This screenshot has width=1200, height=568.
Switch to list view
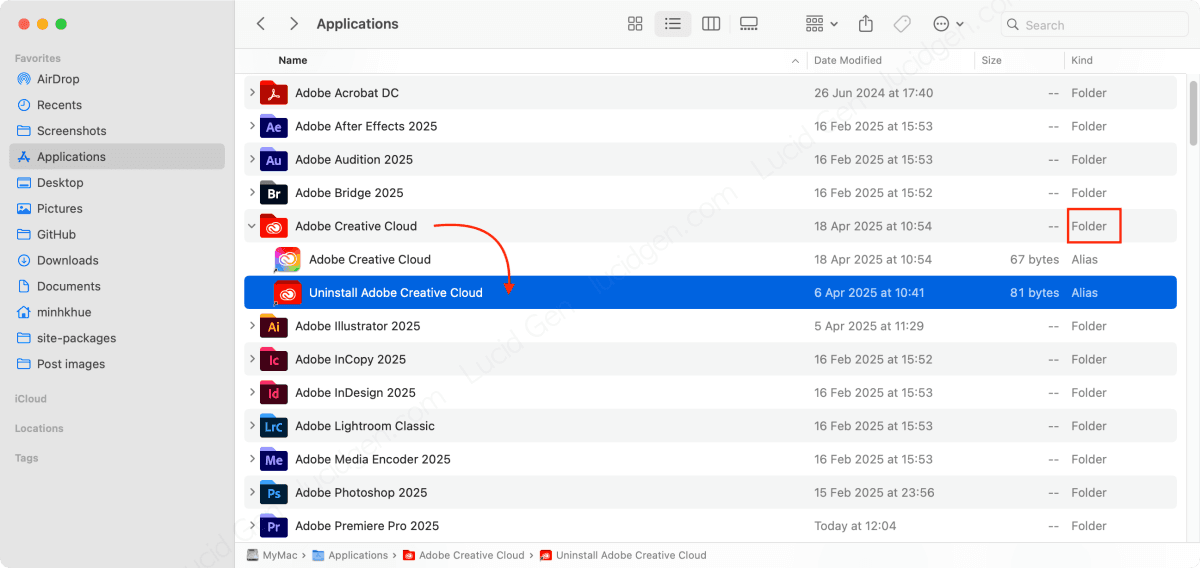click(x=673, y=24)
